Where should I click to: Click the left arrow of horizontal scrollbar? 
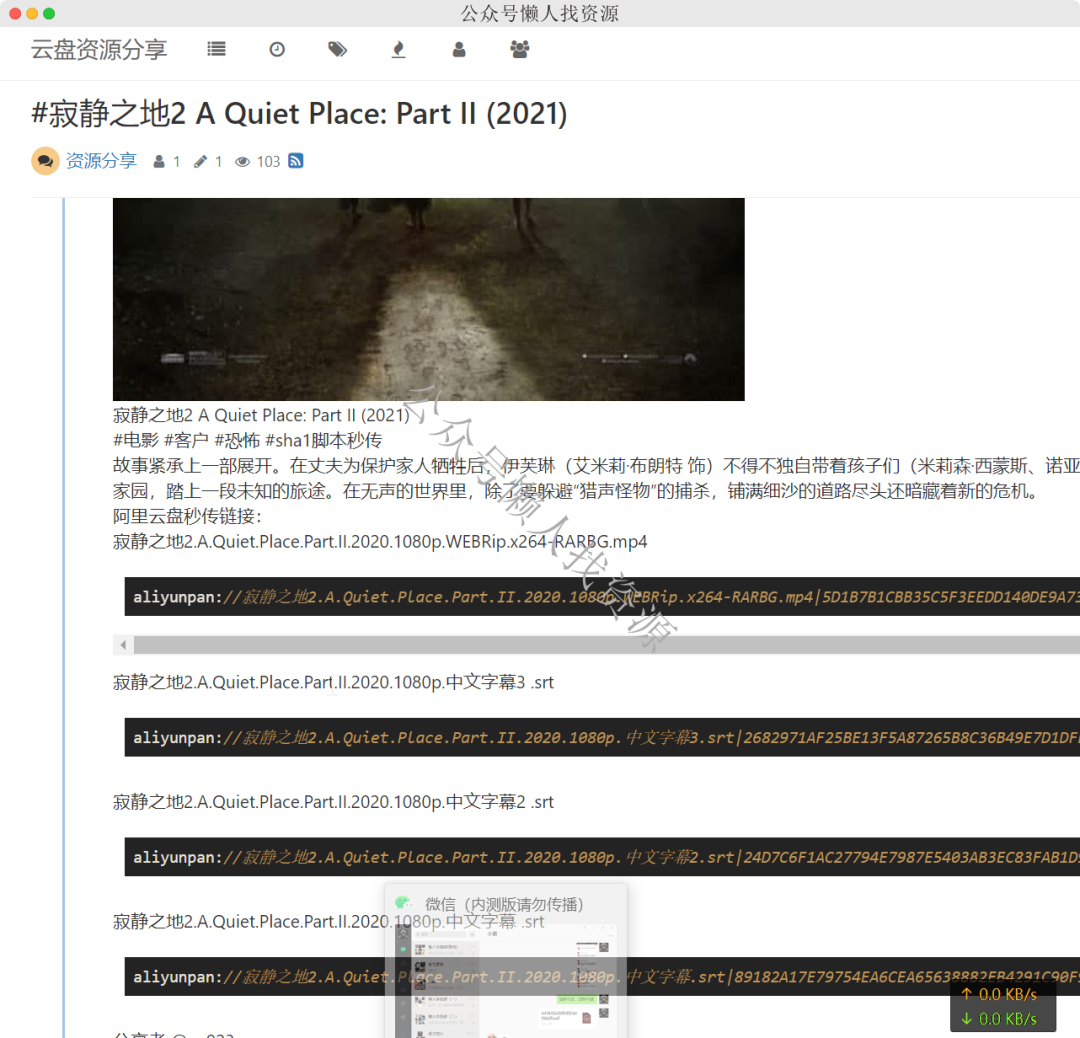(x=123, y=645)
